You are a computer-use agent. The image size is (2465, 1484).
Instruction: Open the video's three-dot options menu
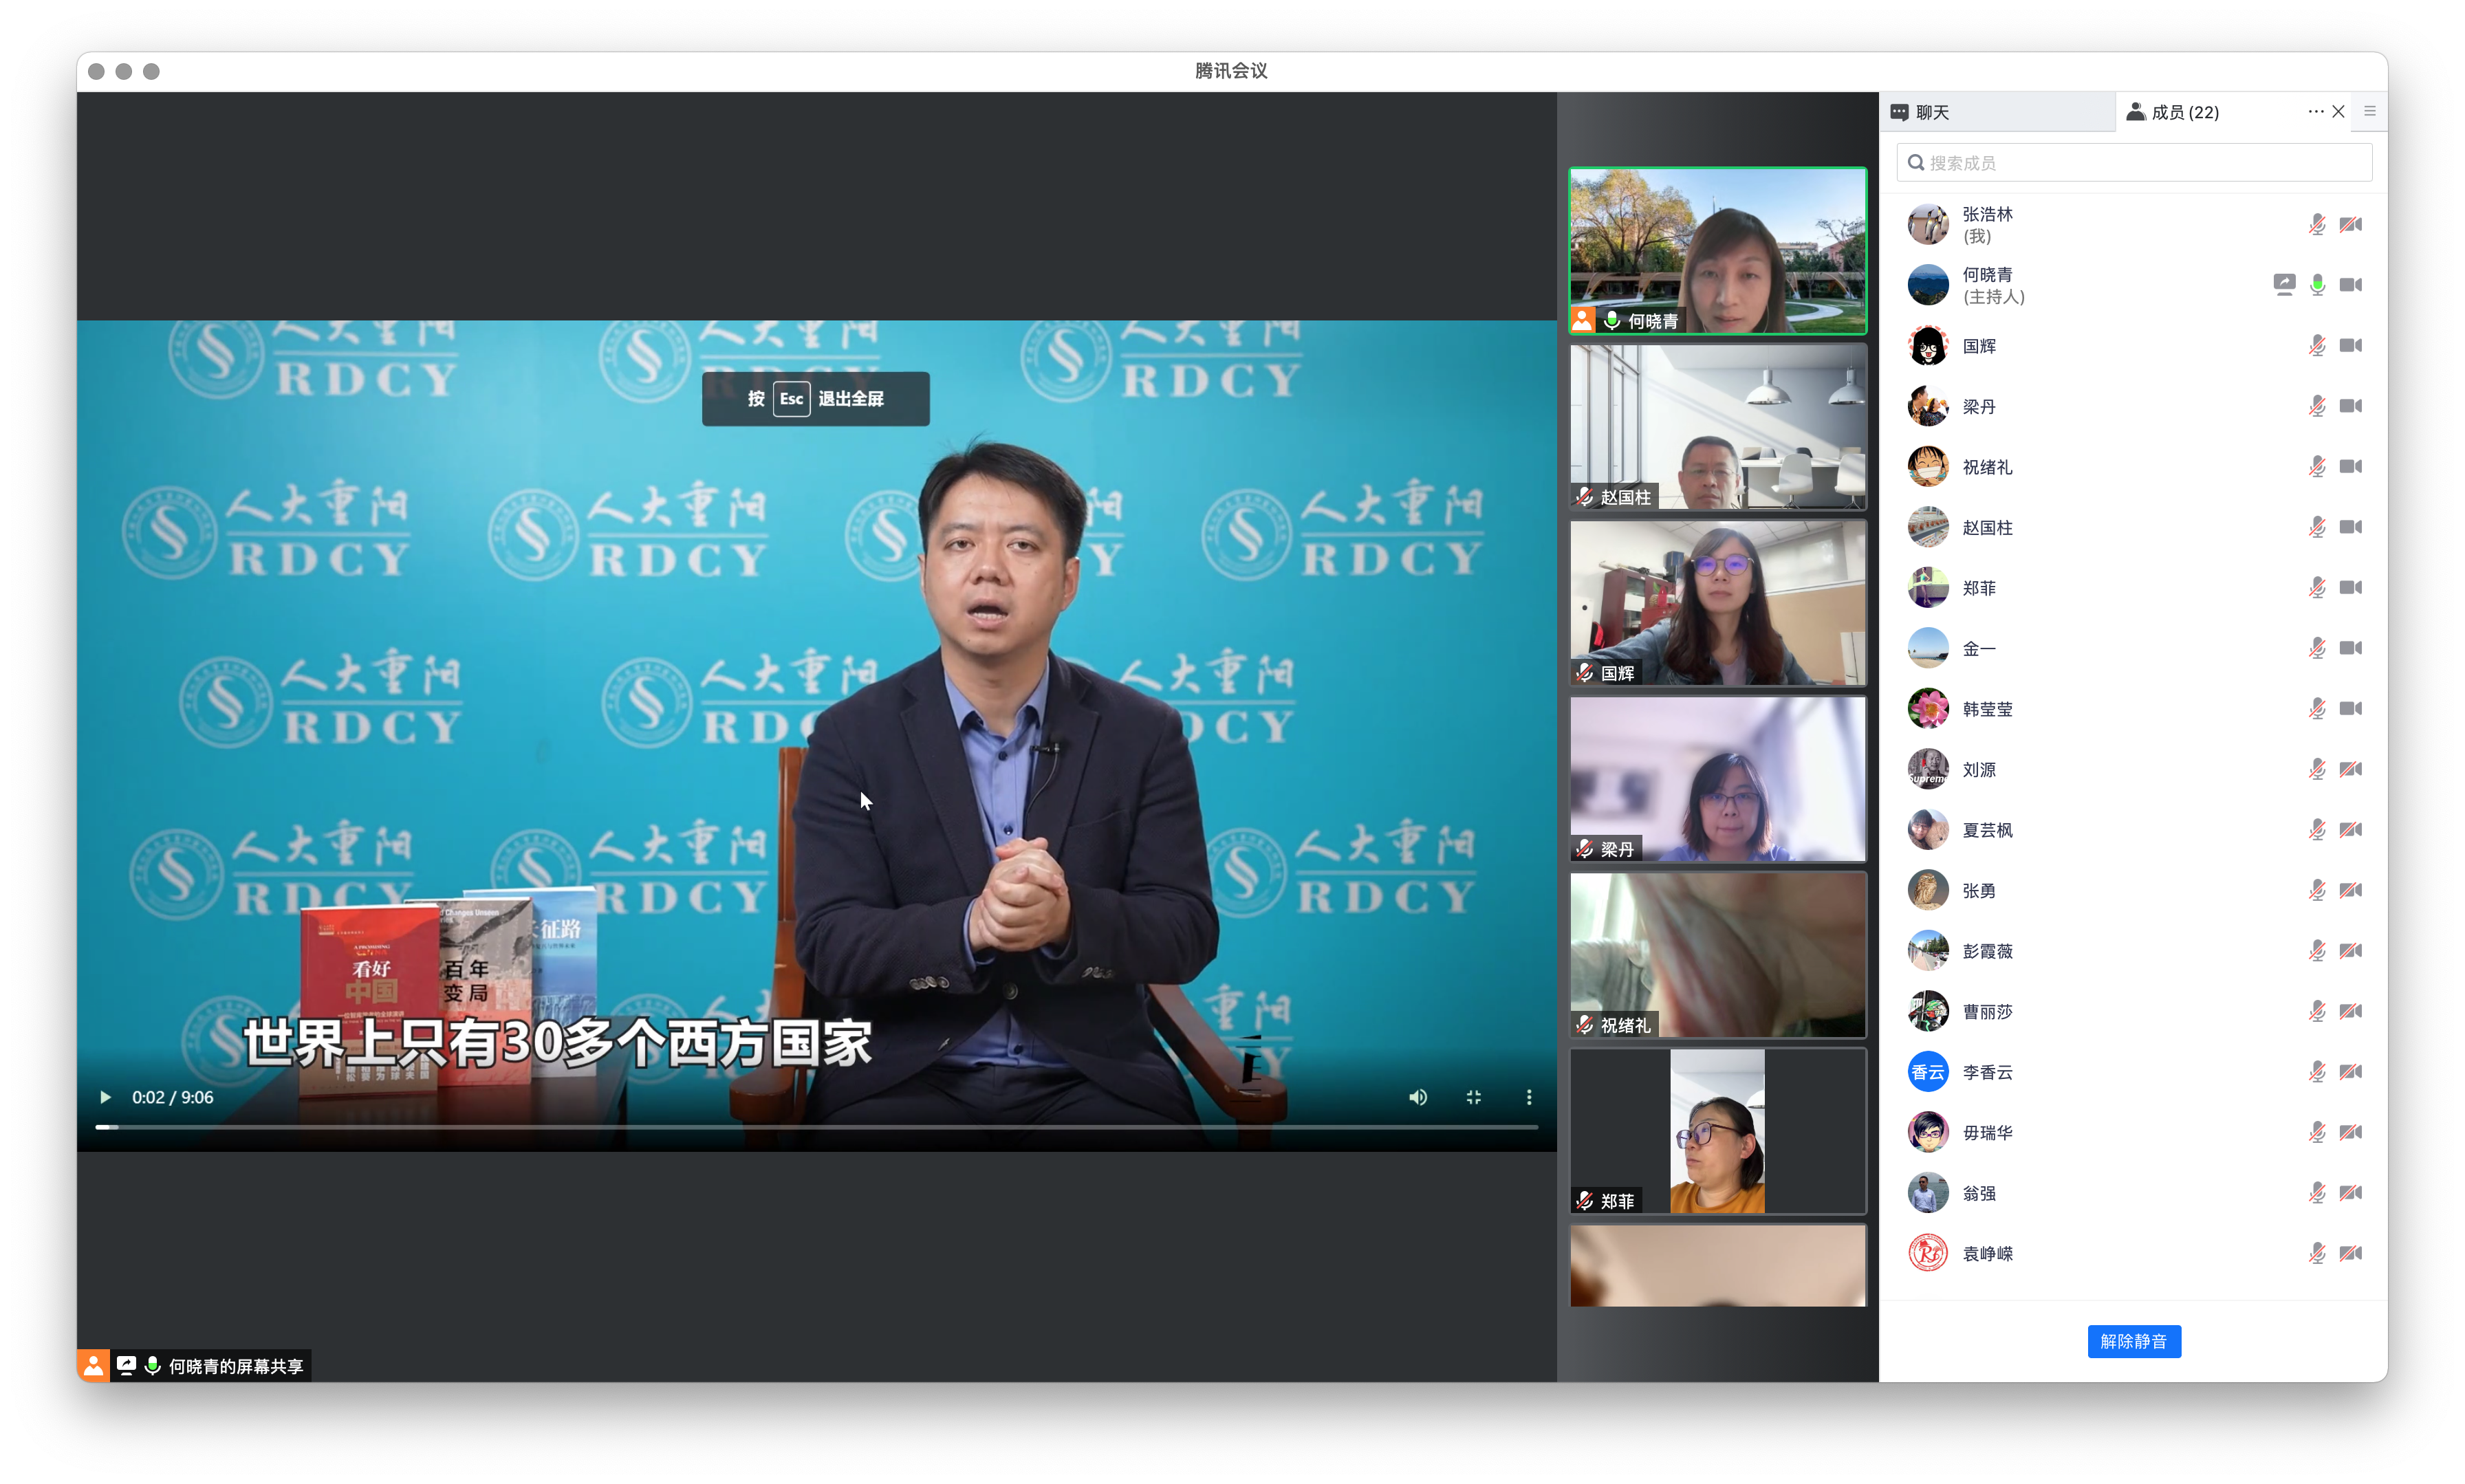(x=1528, y=1097)
